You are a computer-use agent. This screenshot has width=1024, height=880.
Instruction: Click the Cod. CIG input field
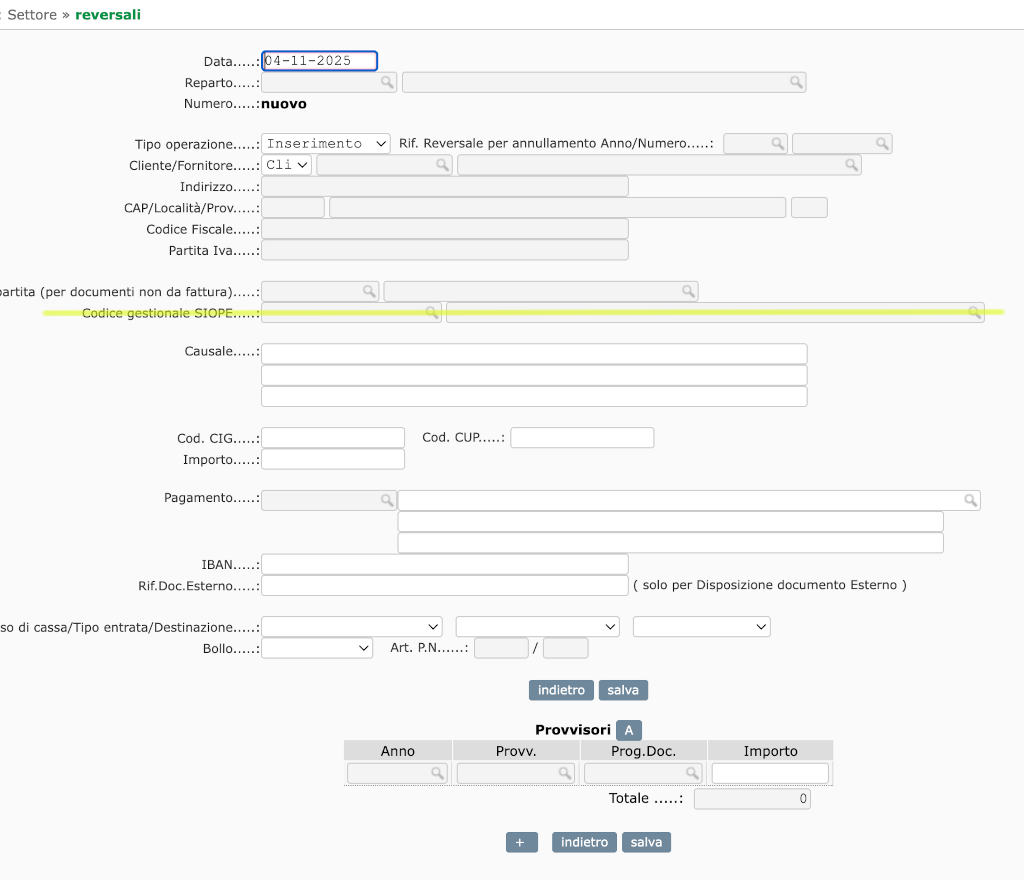[x=332, y=438]
